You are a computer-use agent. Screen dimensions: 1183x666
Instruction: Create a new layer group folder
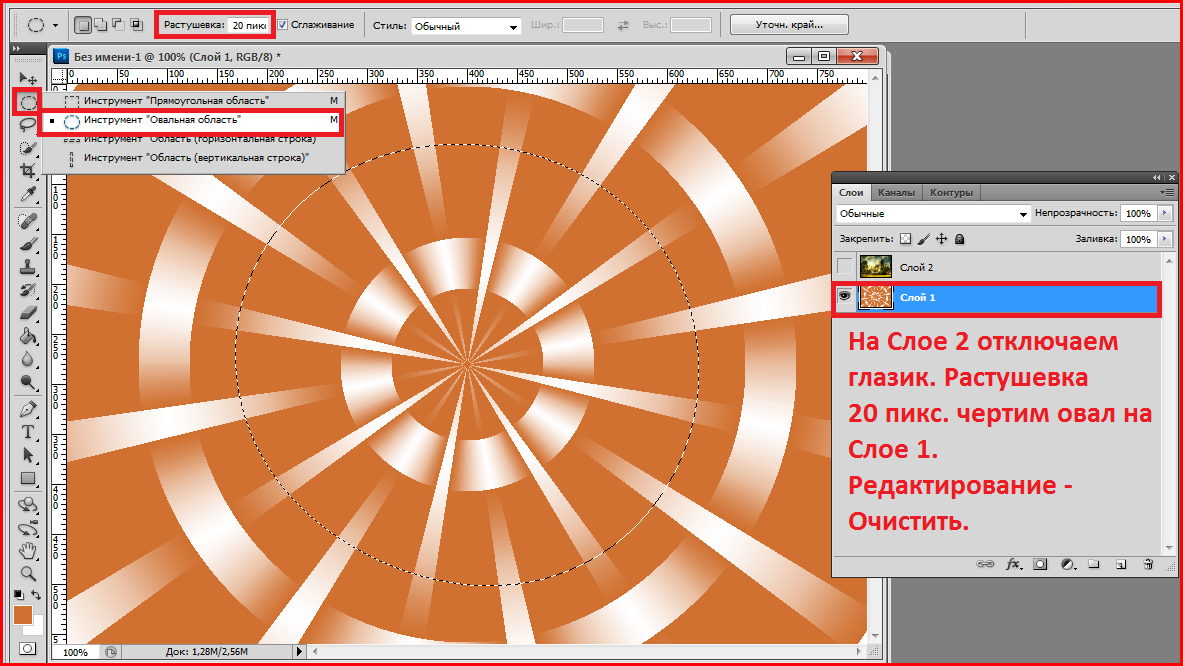tap(1094, 564)
